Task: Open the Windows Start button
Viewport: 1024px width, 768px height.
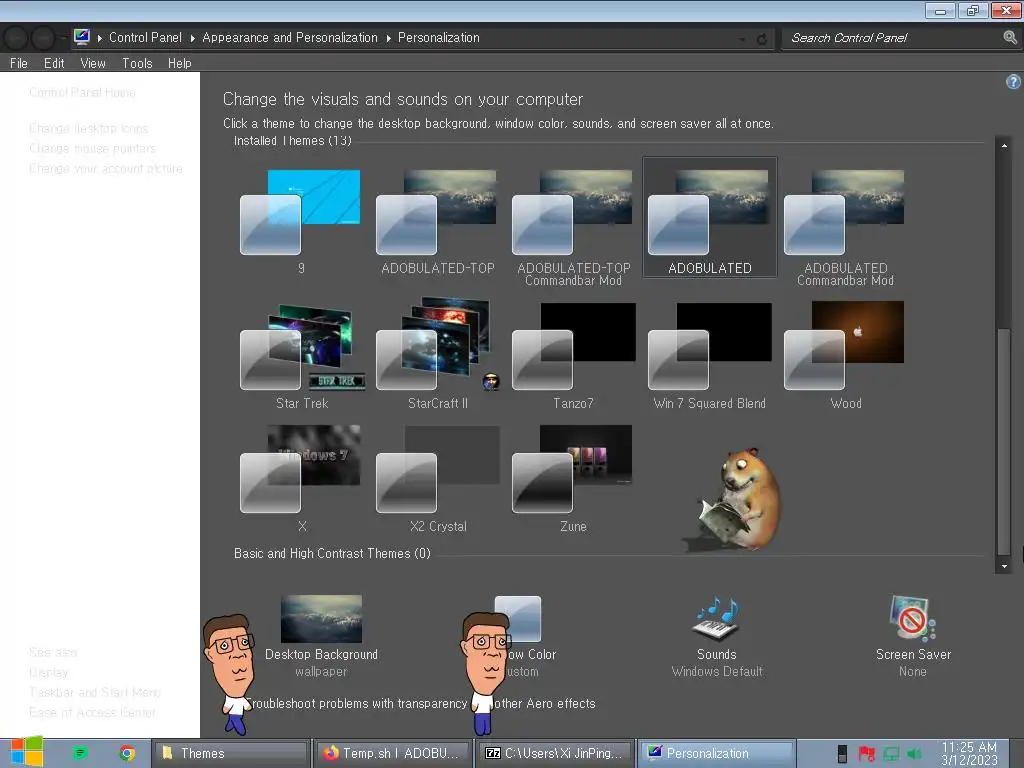Action: (x=26, y=752)
